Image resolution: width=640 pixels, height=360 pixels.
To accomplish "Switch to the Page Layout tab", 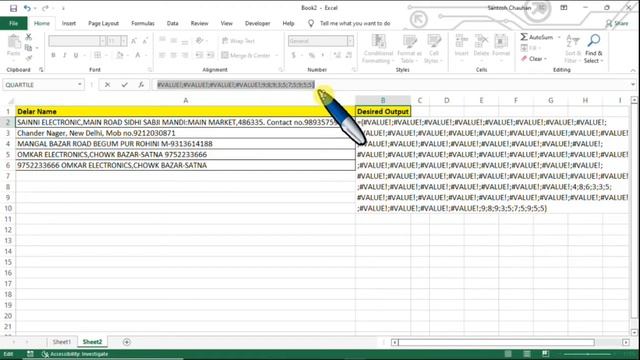I will pos(103,23).
